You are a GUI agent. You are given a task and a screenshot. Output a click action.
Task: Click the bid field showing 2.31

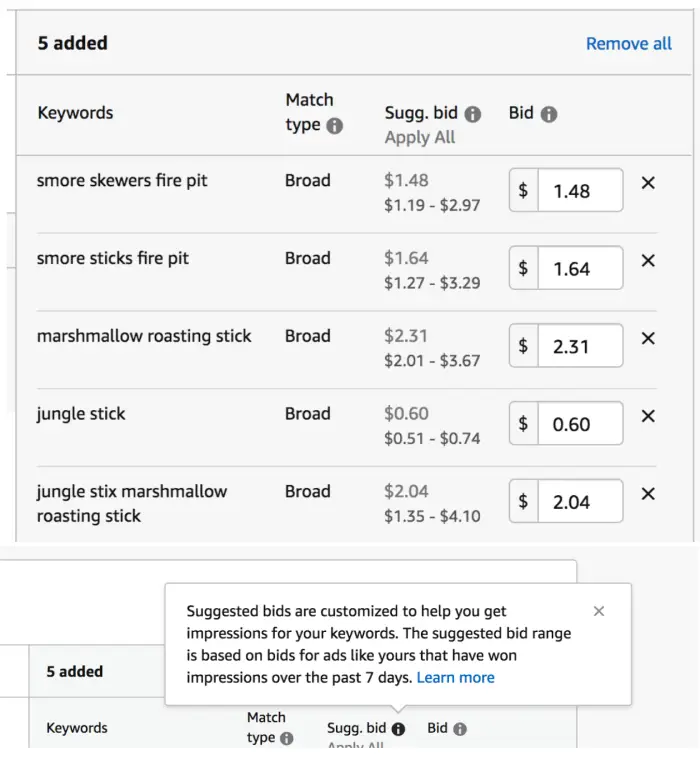580,346
